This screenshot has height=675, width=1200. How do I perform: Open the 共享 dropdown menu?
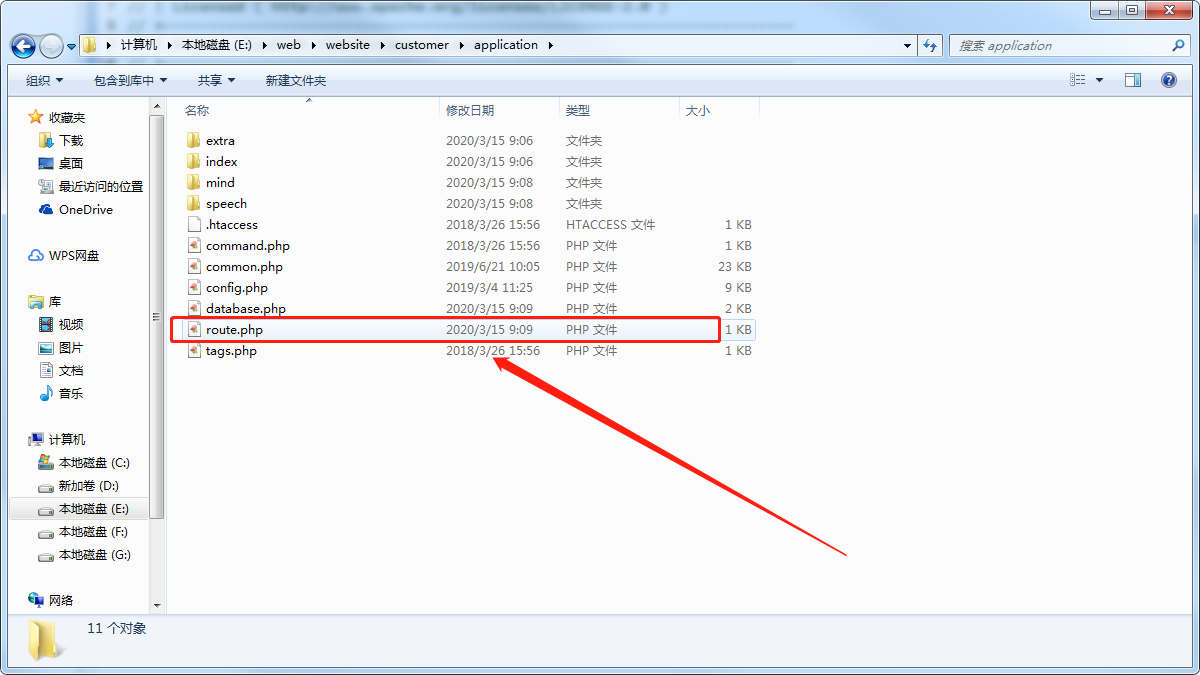click(216, 80)
